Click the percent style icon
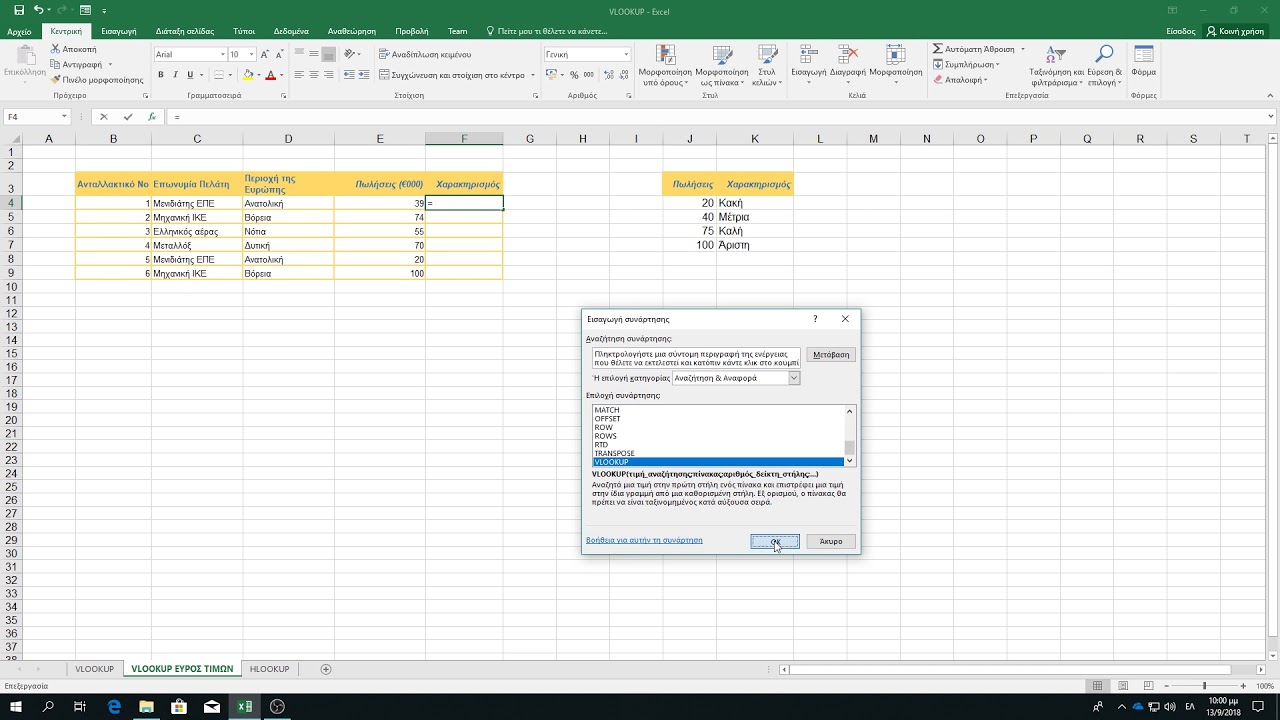 point(574,75)
